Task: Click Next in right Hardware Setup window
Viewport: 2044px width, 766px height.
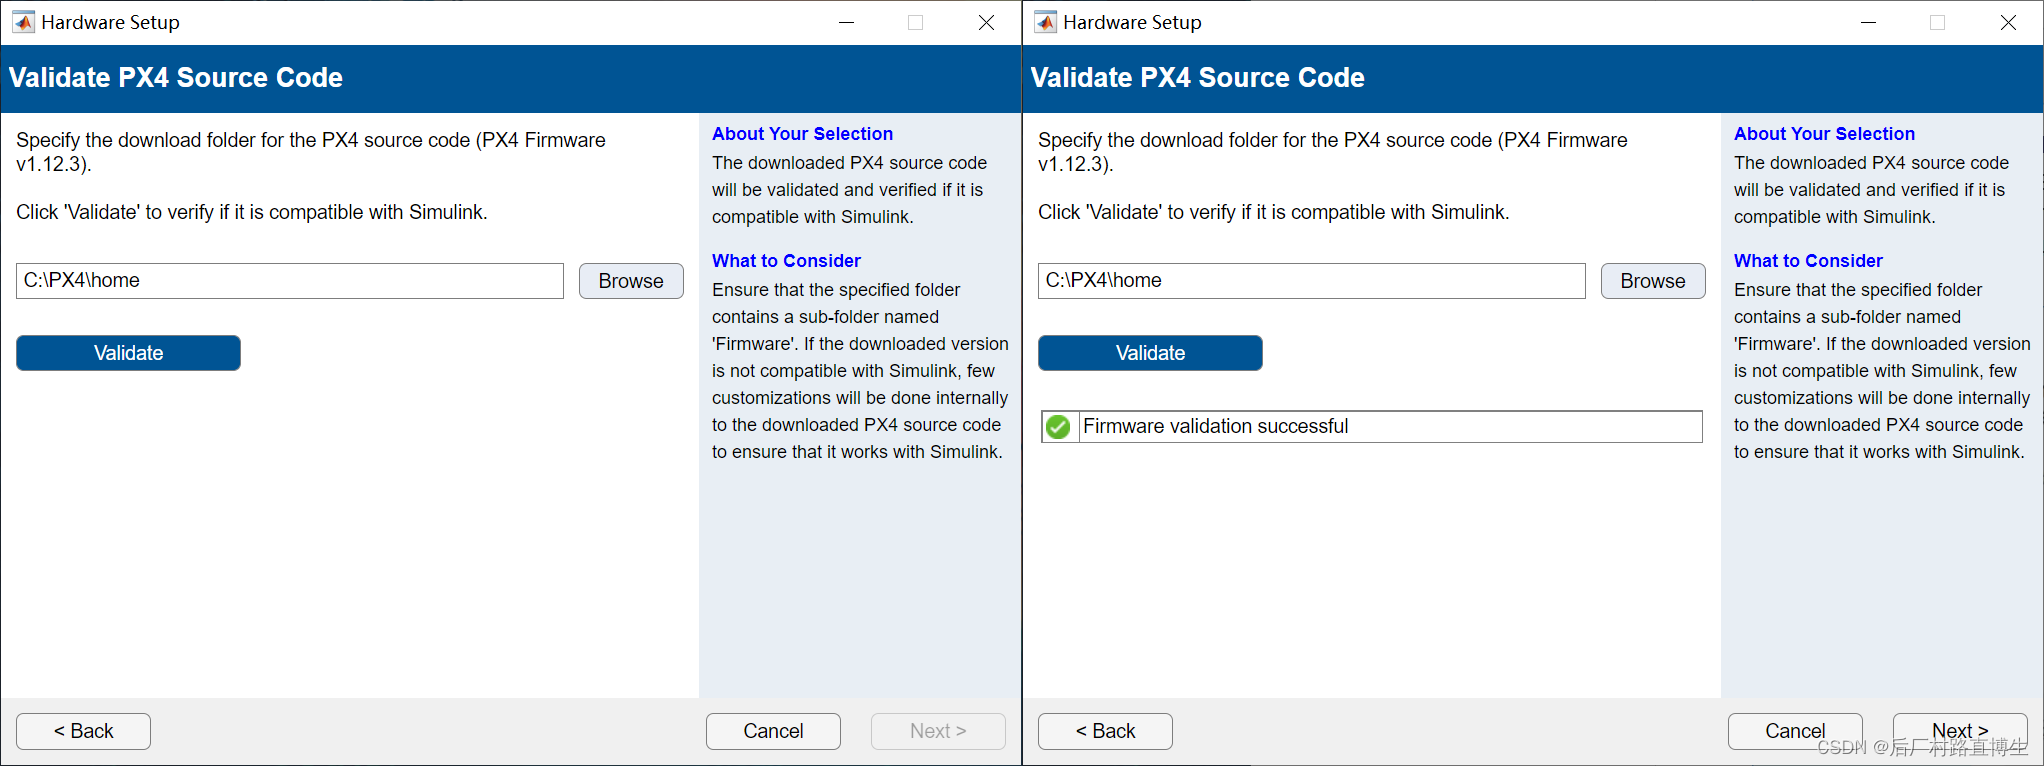Action: click(x=1960, y=731)
